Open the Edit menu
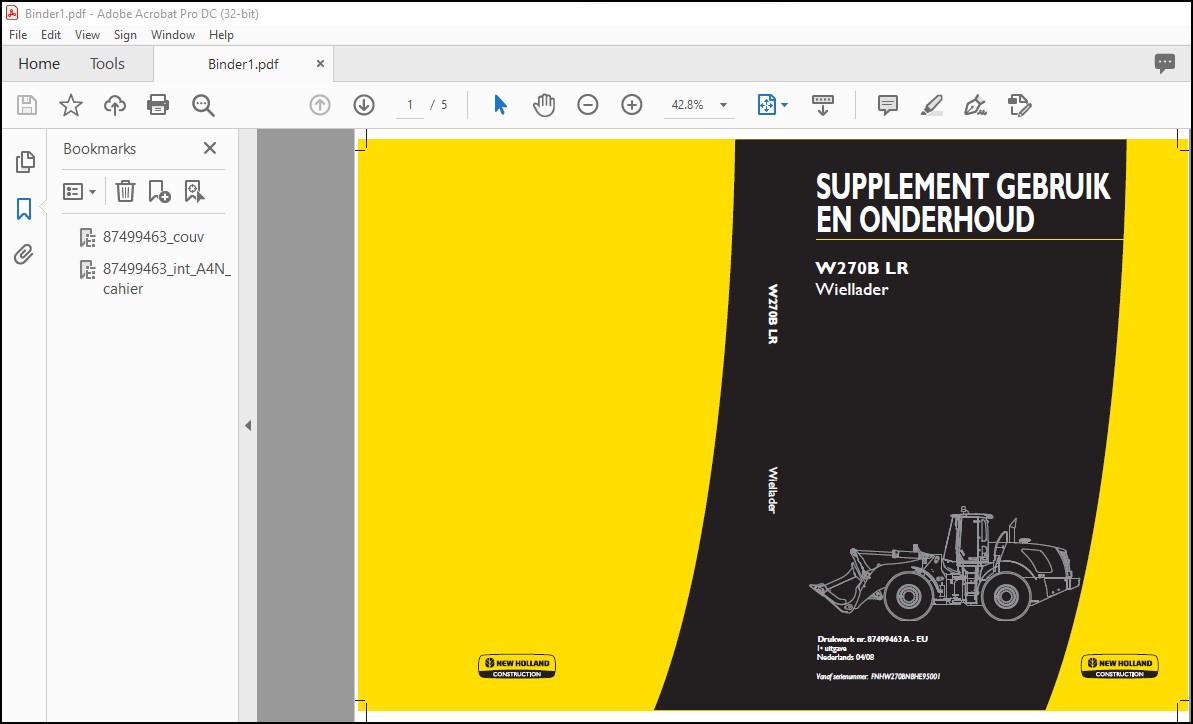 click(51, 34)
